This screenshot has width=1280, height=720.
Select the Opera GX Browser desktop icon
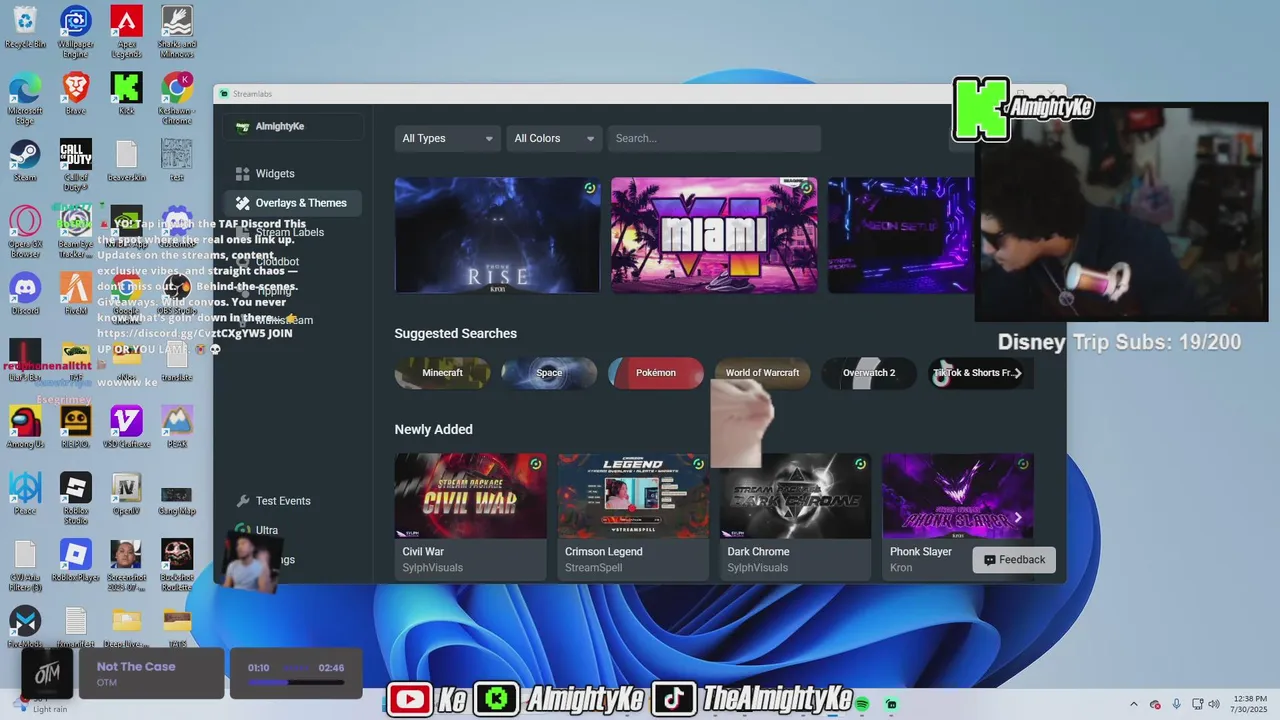[x=25, y=232]
